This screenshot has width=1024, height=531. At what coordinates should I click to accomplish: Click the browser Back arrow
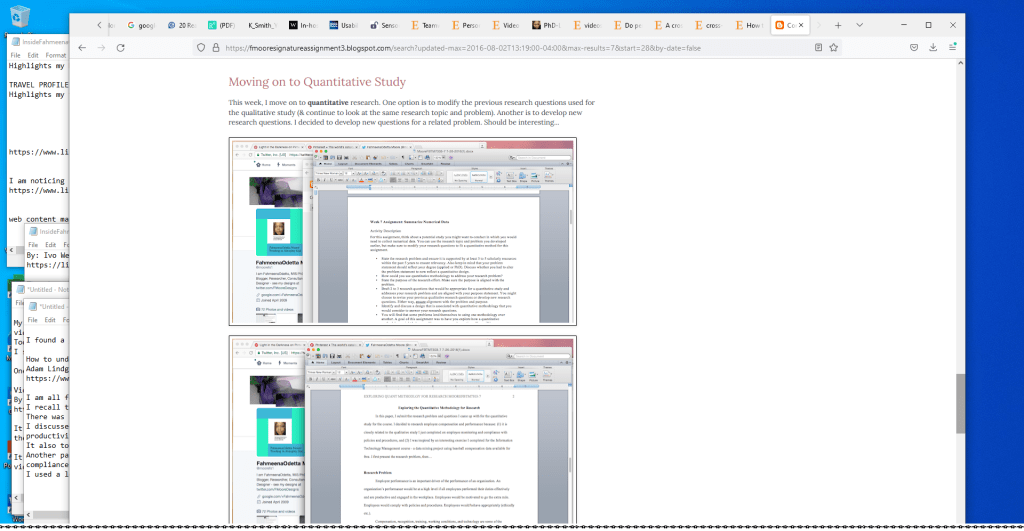(82, 47)
